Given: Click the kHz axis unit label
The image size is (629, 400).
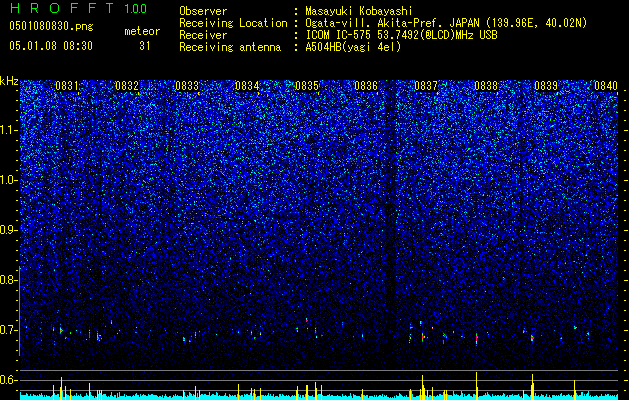Looking at the screenshot, I should point(9,81).
